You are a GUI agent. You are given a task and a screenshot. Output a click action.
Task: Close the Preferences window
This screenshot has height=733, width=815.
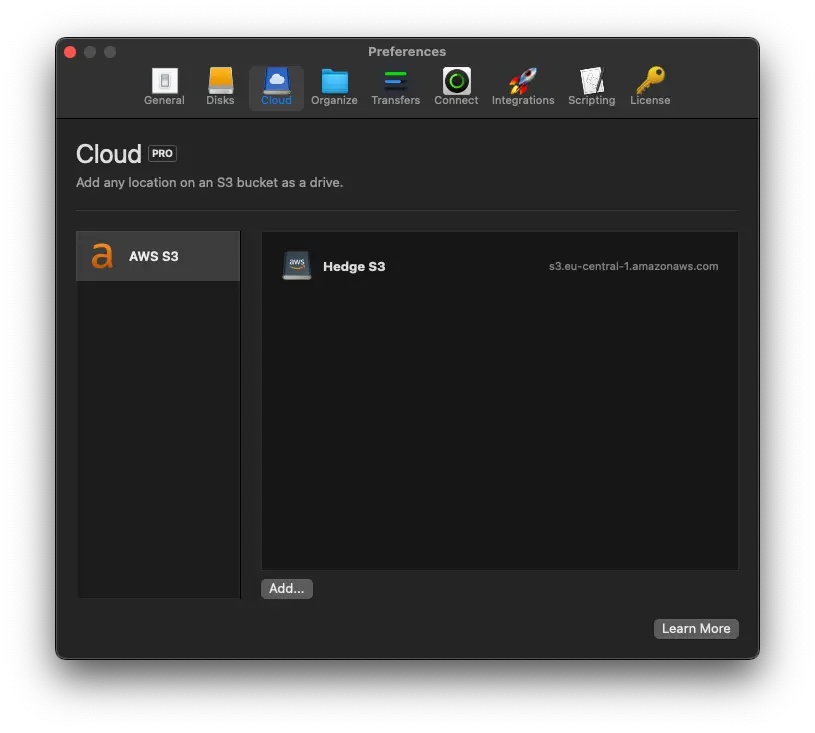tap(70, 52)
